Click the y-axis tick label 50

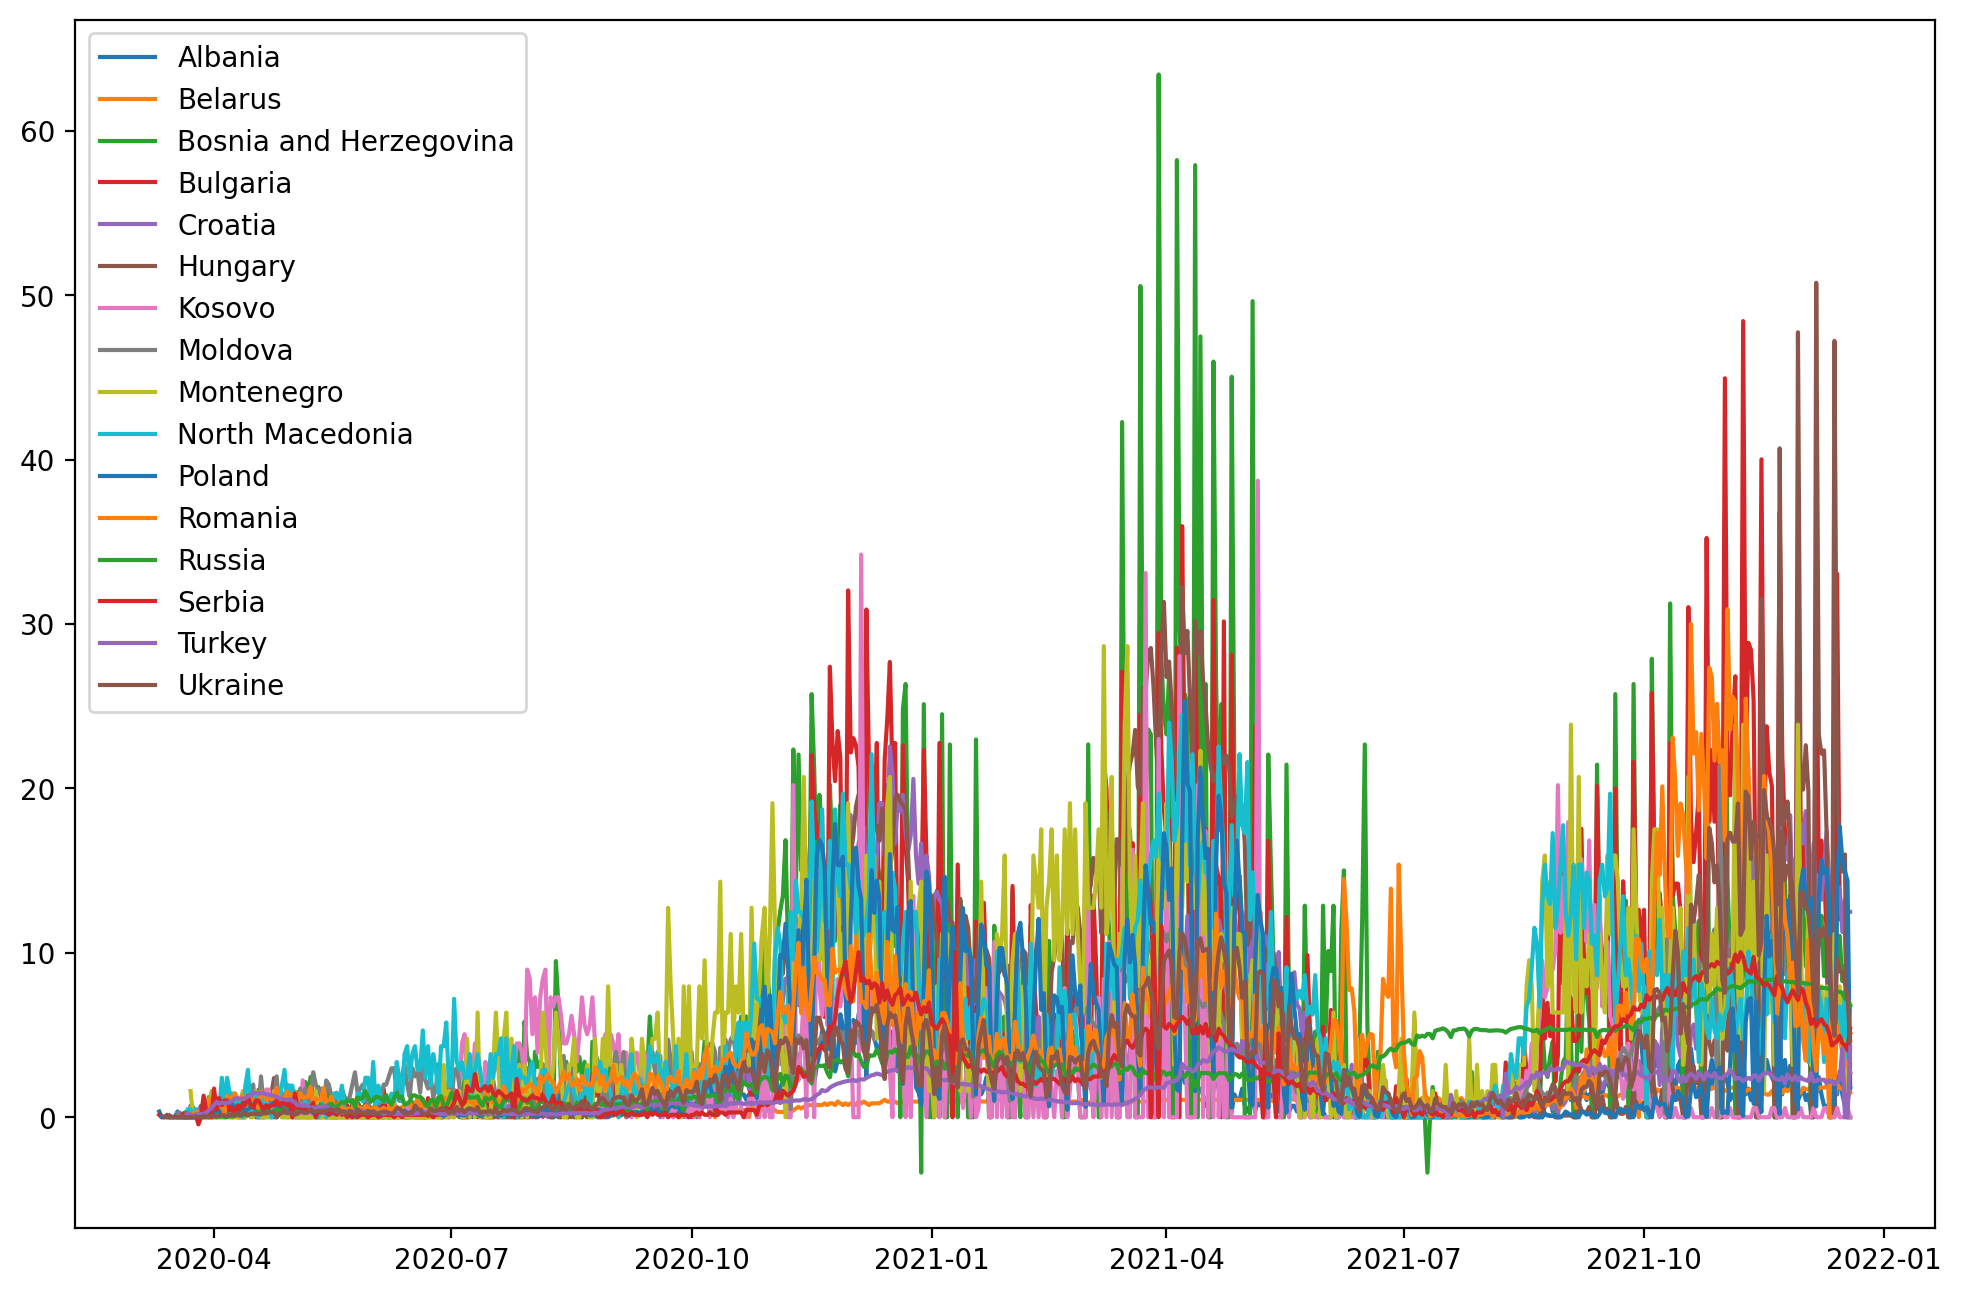(x=38, y=296)
